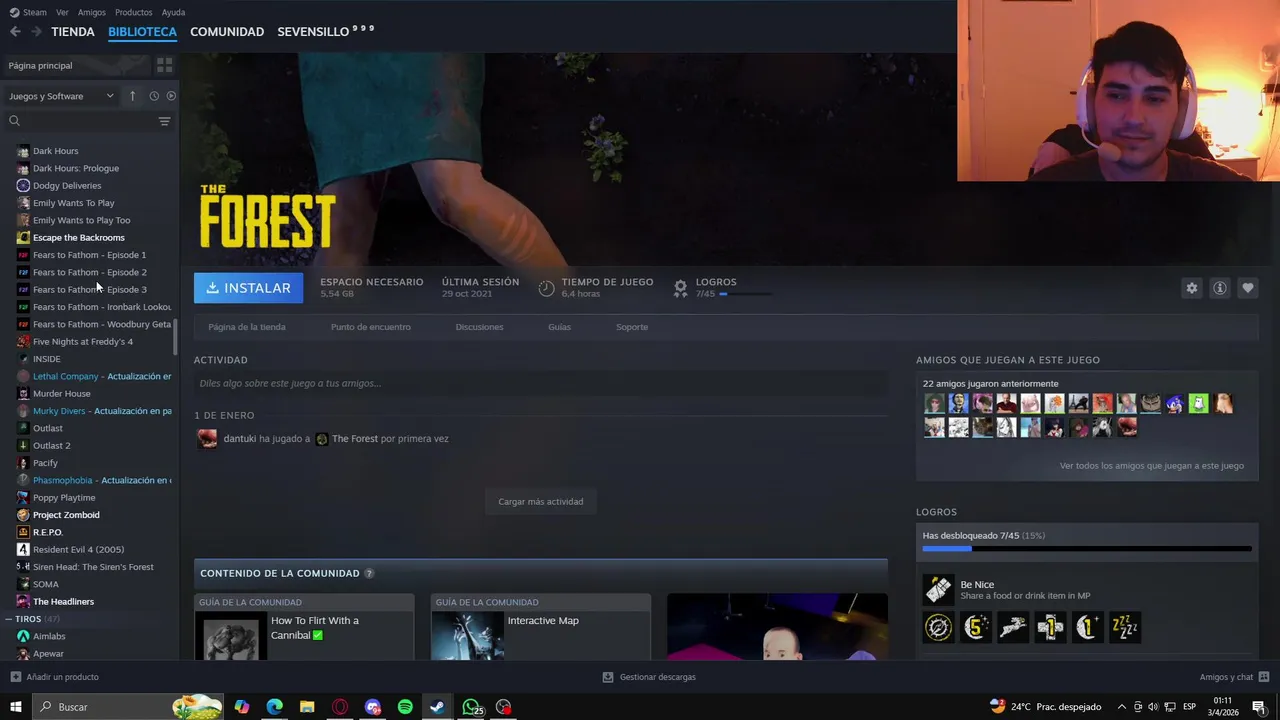Open Microsoft Edge from the taskbar
The width and height of the screenshot is (1280, 720).
[x=274, y=707]
